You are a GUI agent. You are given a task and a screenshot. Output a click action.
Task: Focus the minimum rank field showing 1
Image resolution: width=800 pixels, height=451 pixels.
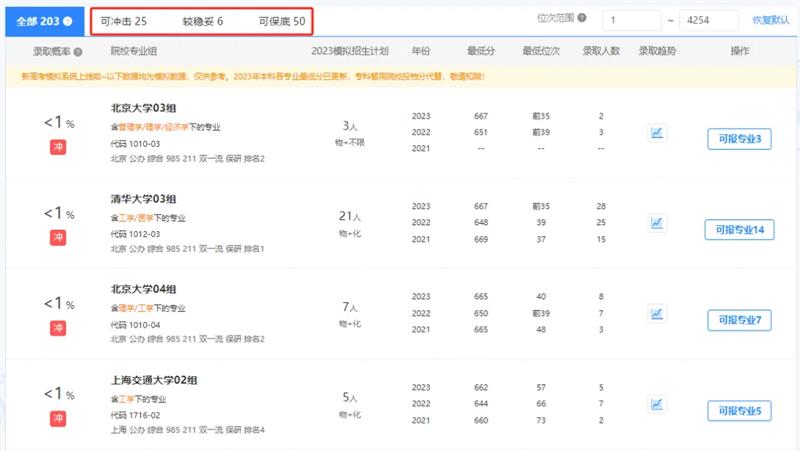(x=631, y=20)
